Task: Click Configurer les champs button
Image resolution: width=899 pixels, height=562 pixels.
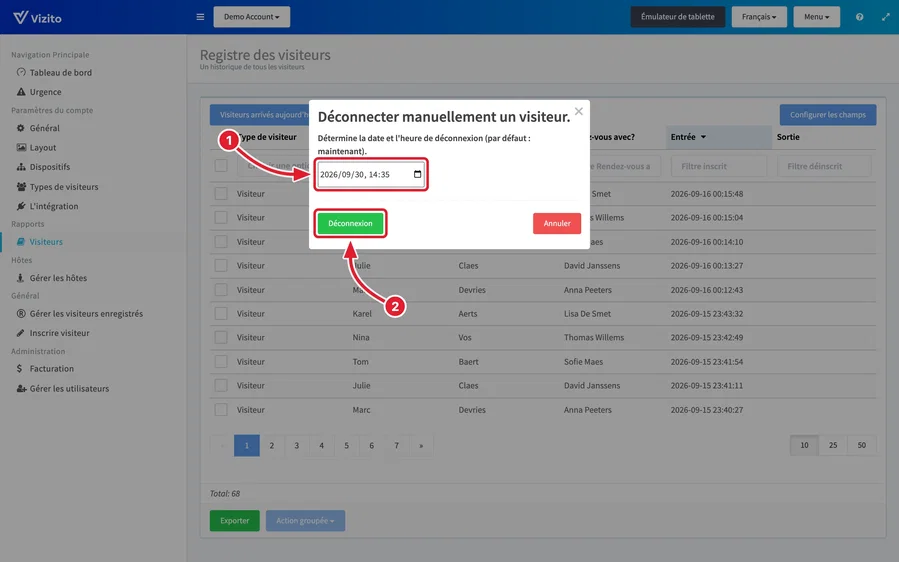Action: (x=827, y=115)
